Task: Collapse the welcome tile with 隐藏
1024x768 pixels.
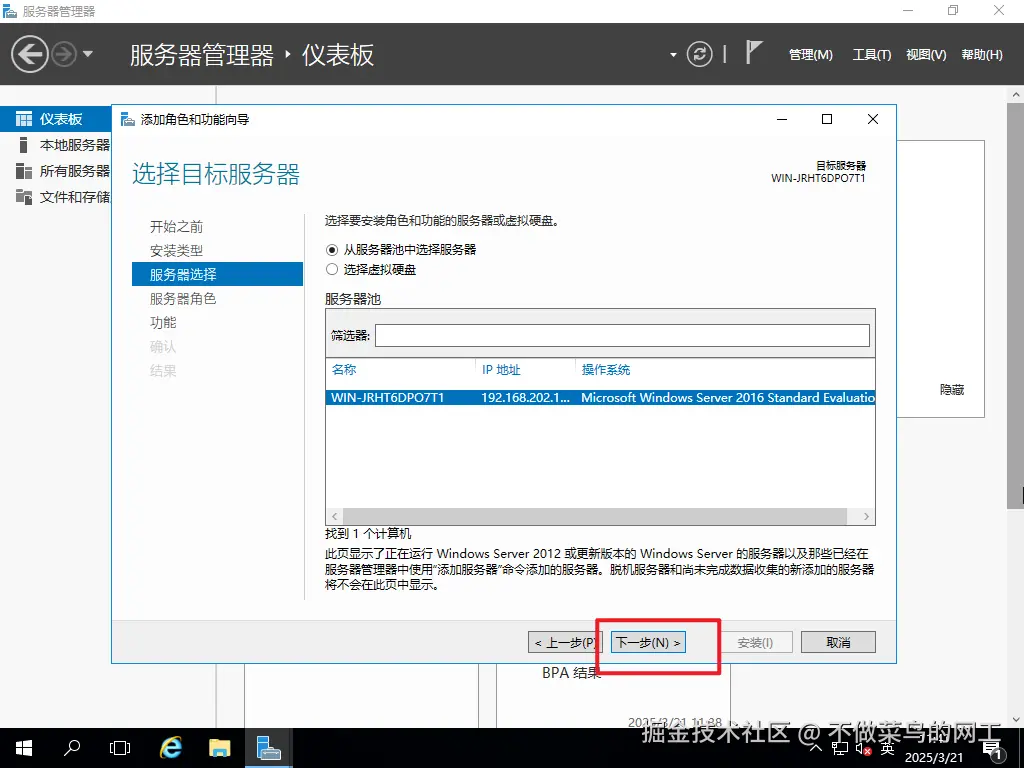Action: click(950, 390)
